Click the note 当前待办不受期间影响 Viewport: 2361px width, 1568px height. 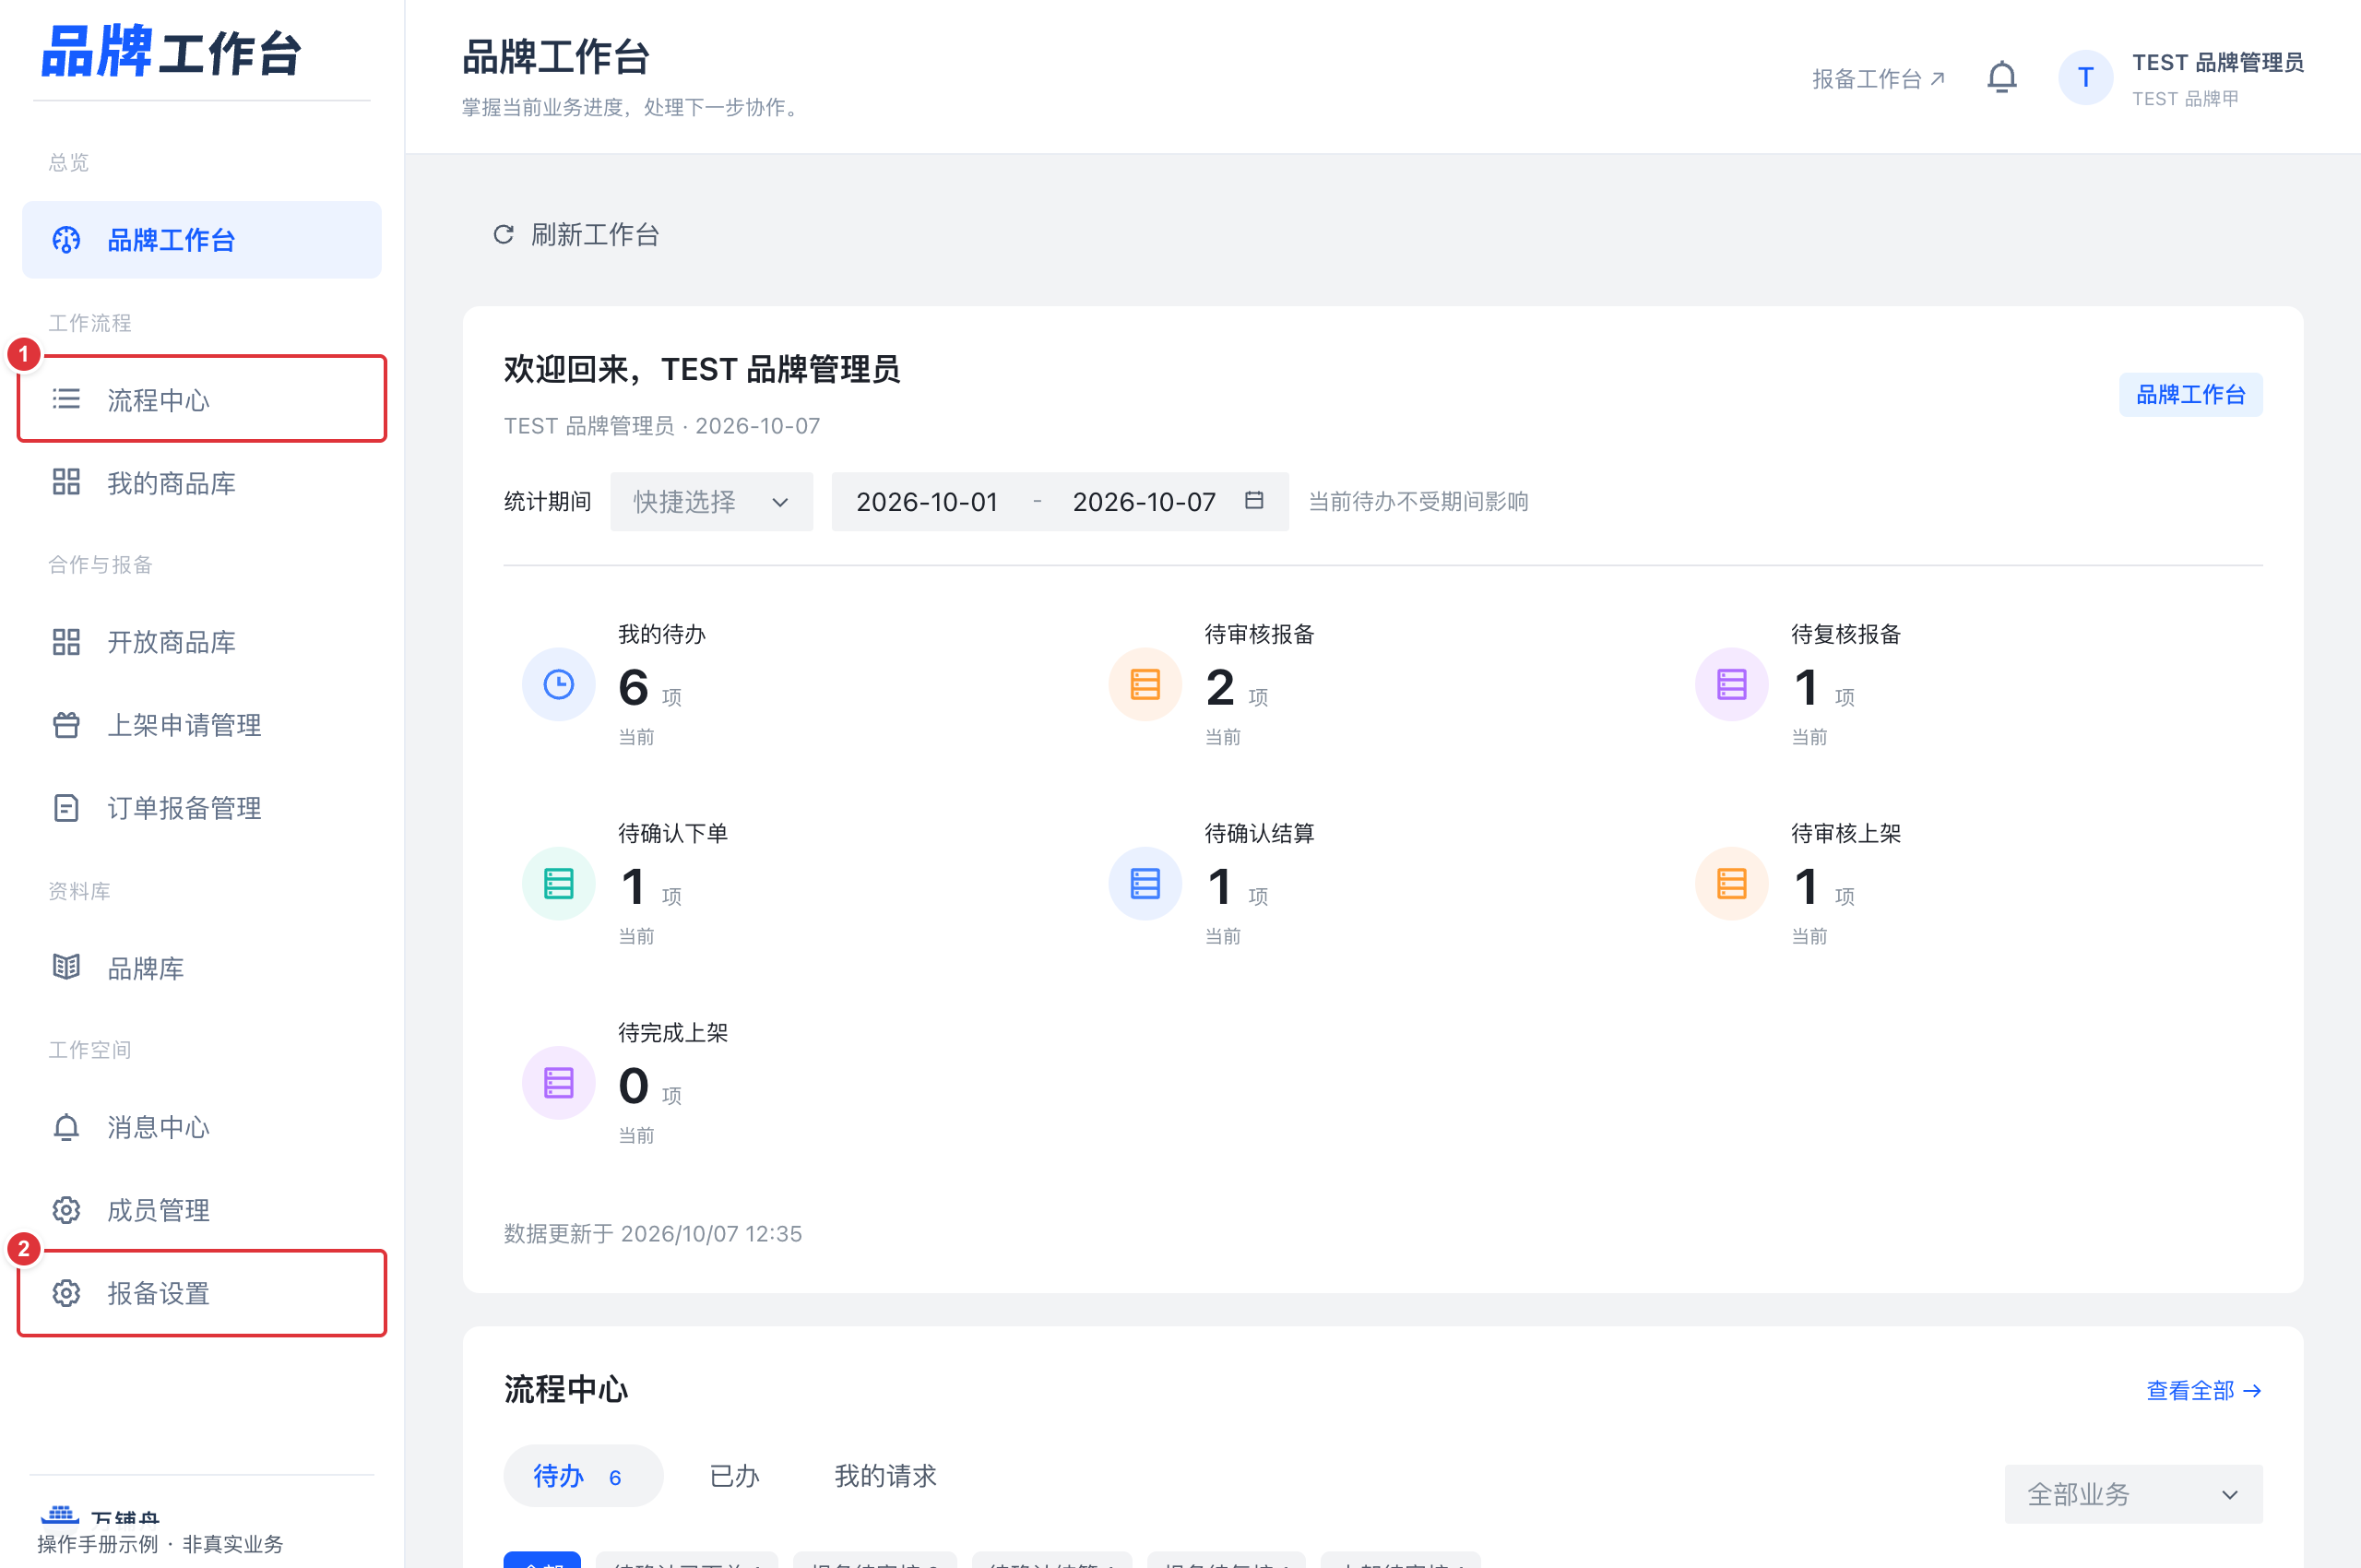pos(1418,502)
